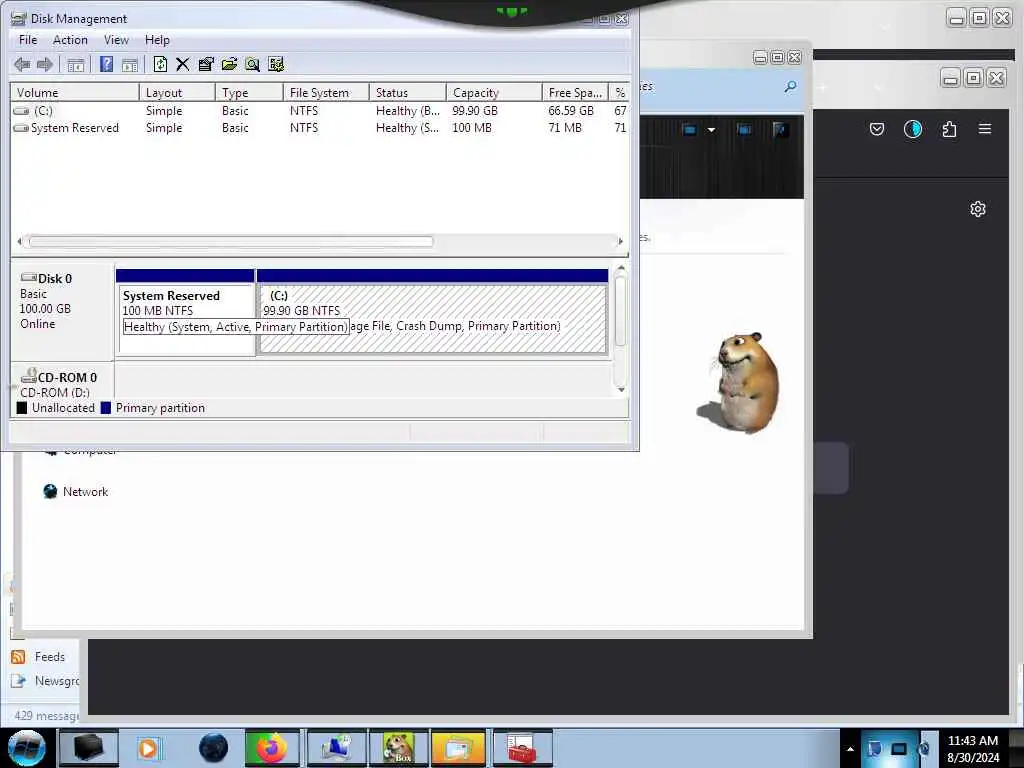Sort by the Capacity column header
This screenshot has height=768, width=1024.
494,93
